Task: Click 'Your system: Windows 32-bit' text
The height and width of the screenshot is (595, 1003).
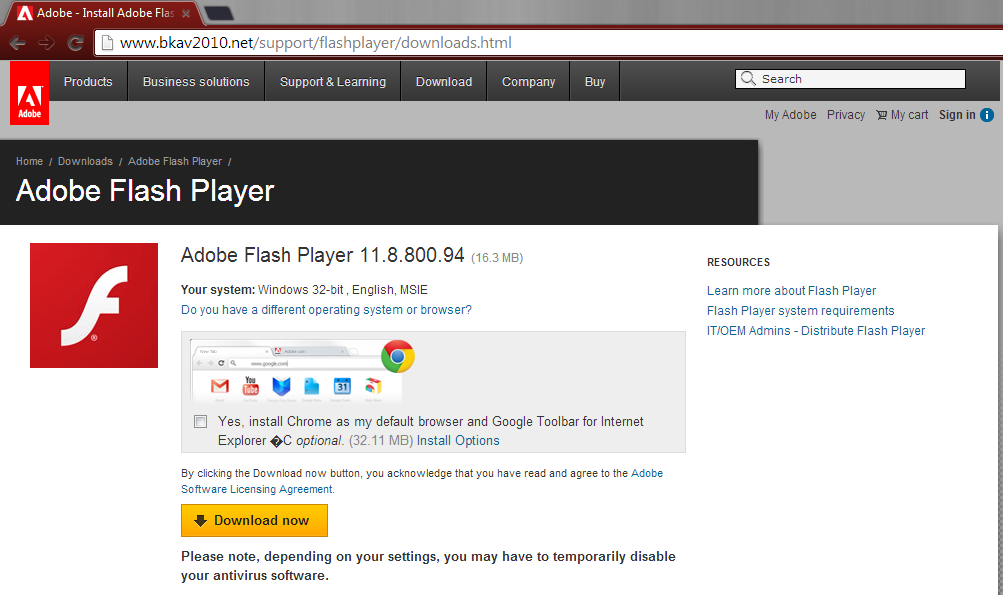Action: pyautogui.click(x=304, y=290)
